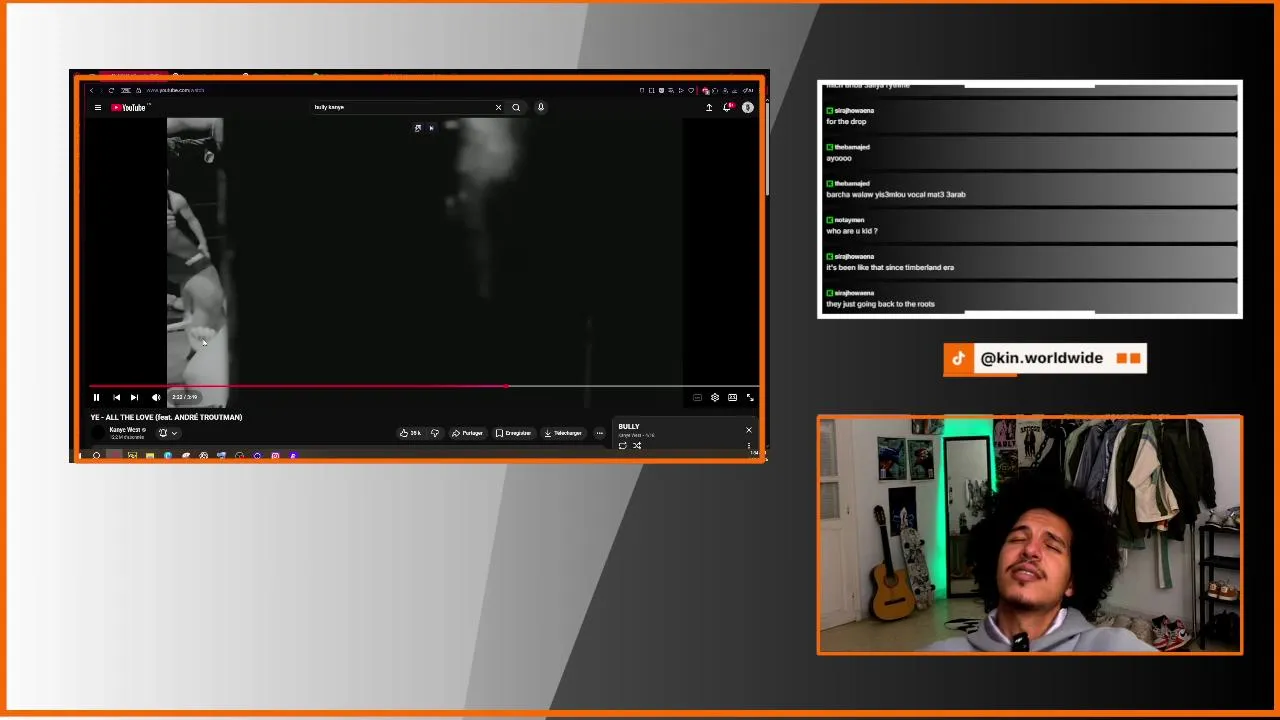This screenshot has width=1280, height=720.
Task: Close the BULLY playlist panel
Action: pyautogui.click(x=748, y=430)
